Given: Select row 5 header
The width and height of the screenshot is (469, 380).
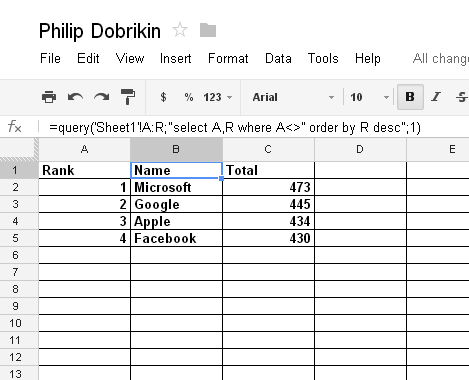Looking at the screenshot, I should pyautogui.click(x=19, y=238).
